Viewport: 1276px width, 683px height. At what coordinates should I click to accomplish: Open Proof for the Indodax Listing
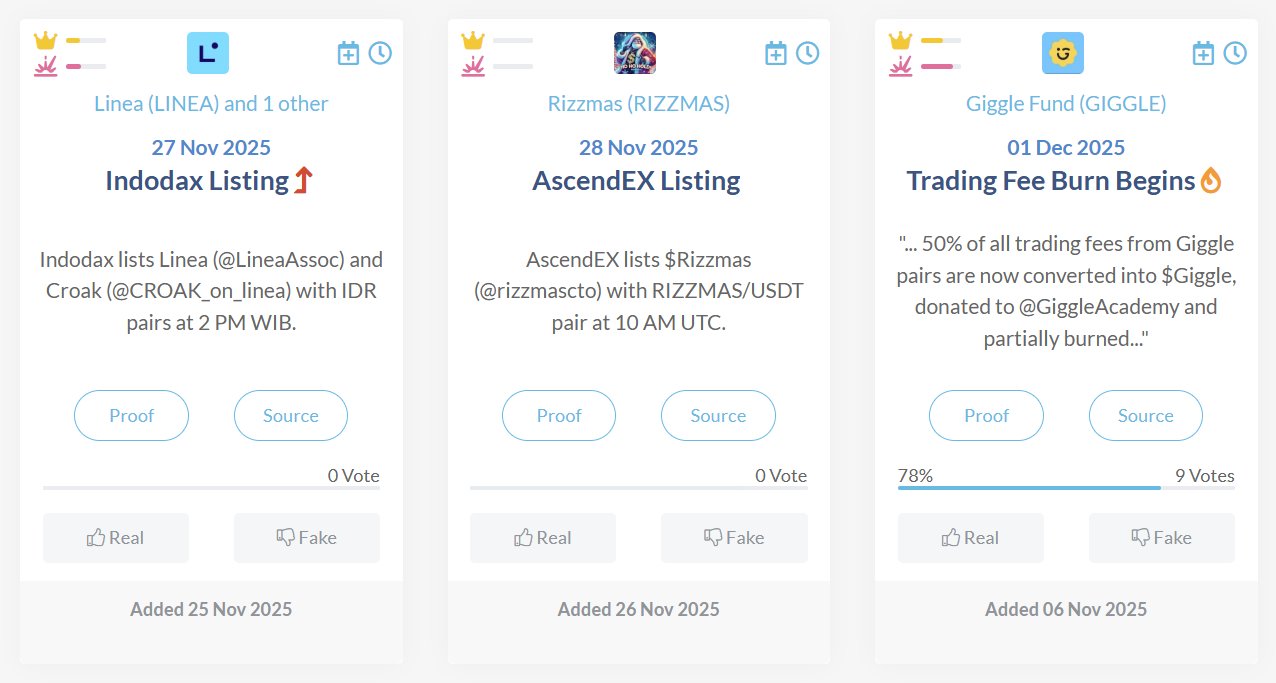pyautogui.click(x=131, y=416)
